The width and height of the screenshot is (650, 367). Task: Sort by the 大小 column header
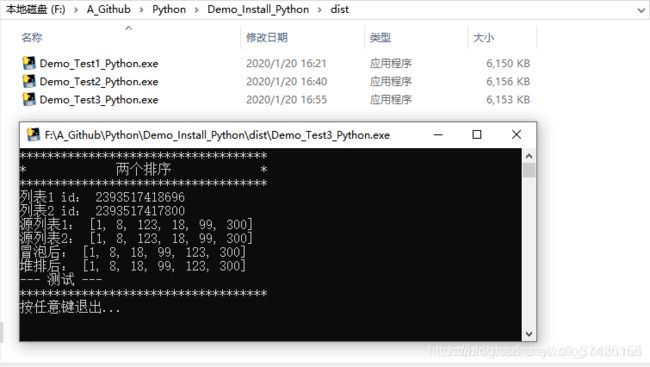(483, 37)
